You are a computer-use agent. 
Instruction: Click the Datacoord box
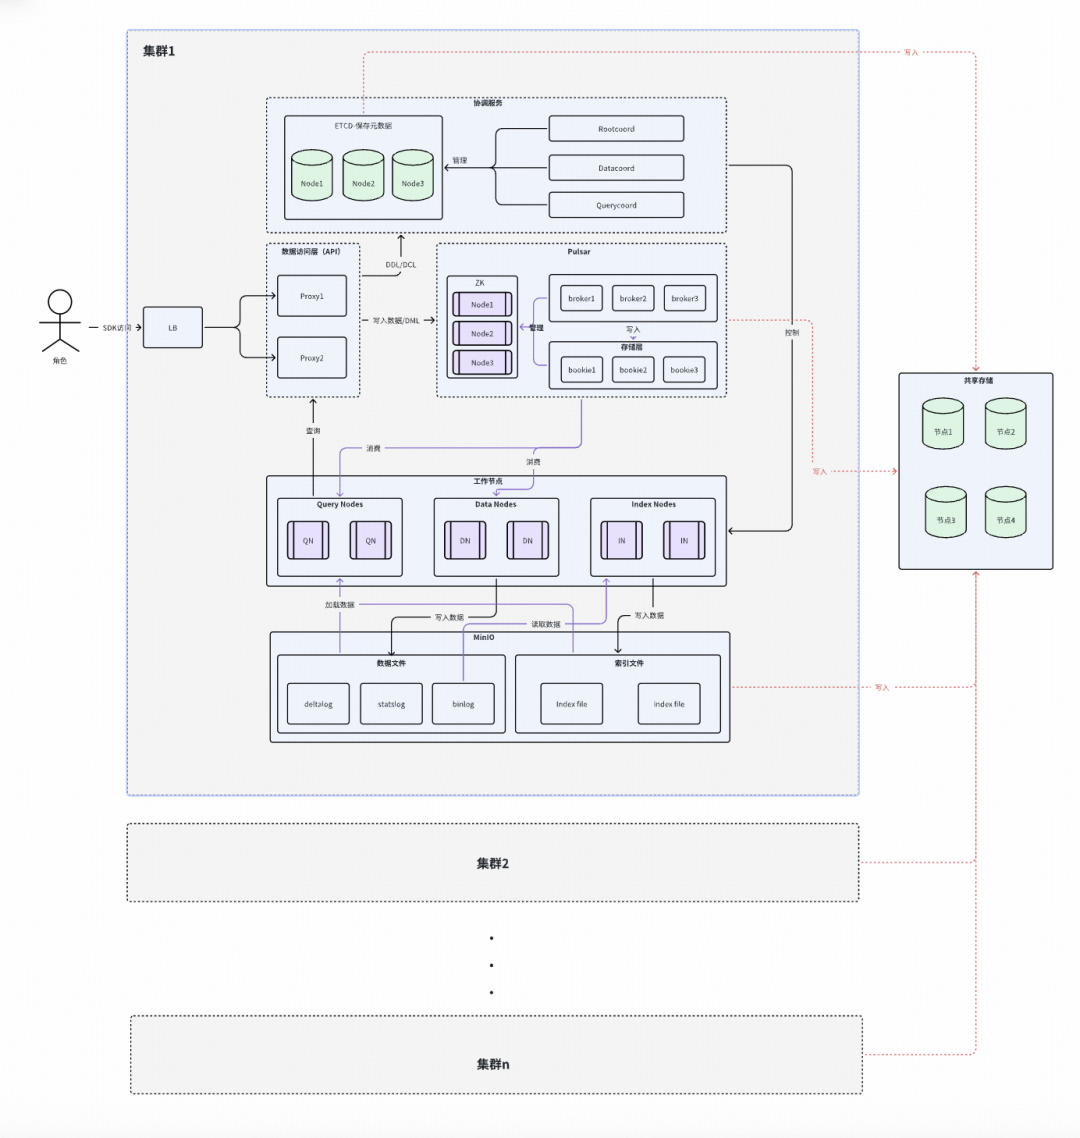616,168
